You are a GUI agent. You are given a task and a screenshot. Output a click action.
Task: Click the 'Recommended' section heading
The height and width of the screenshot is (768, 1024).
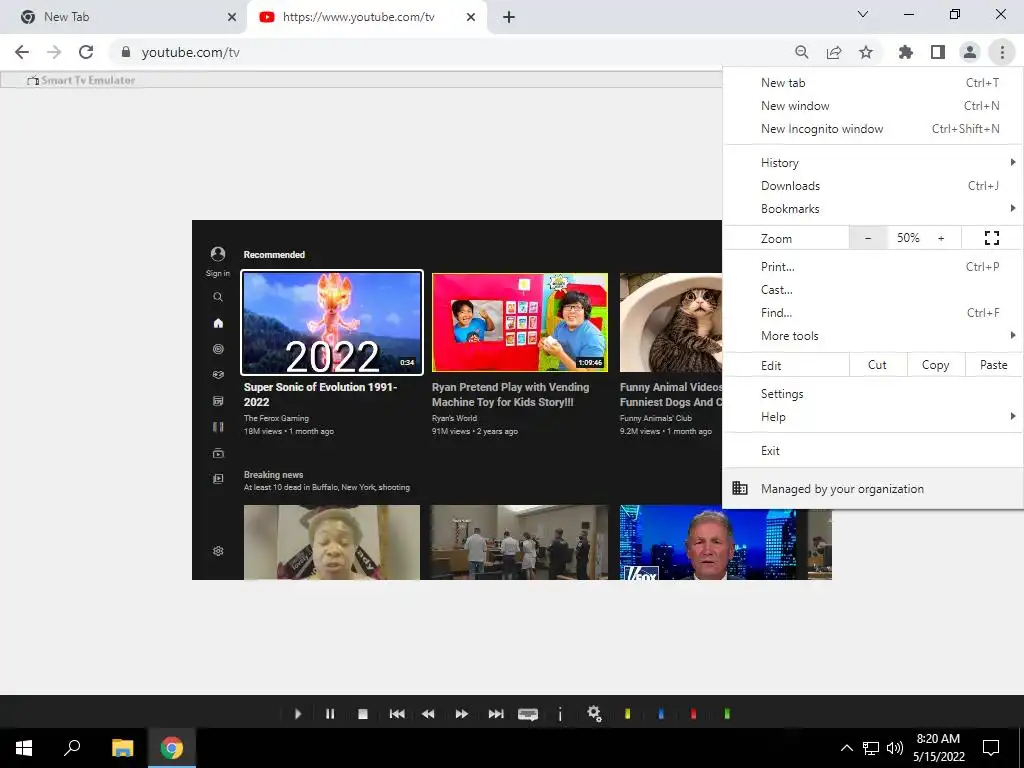tap(274, 255)
